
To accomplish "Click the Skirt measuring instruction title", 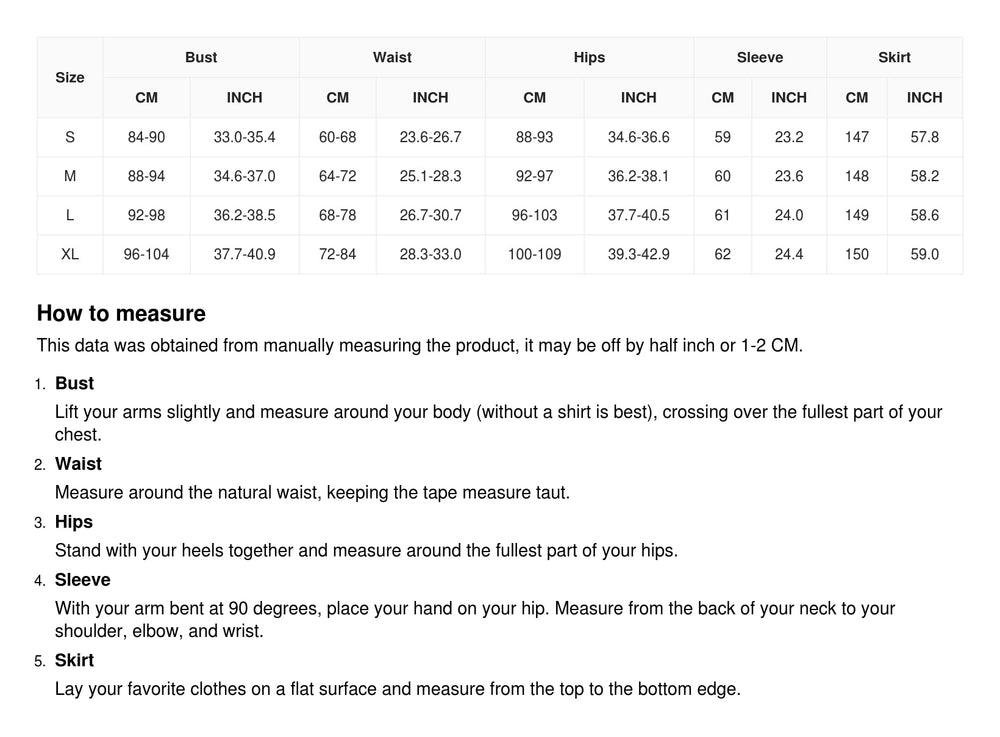I will (x=74, y=661).
